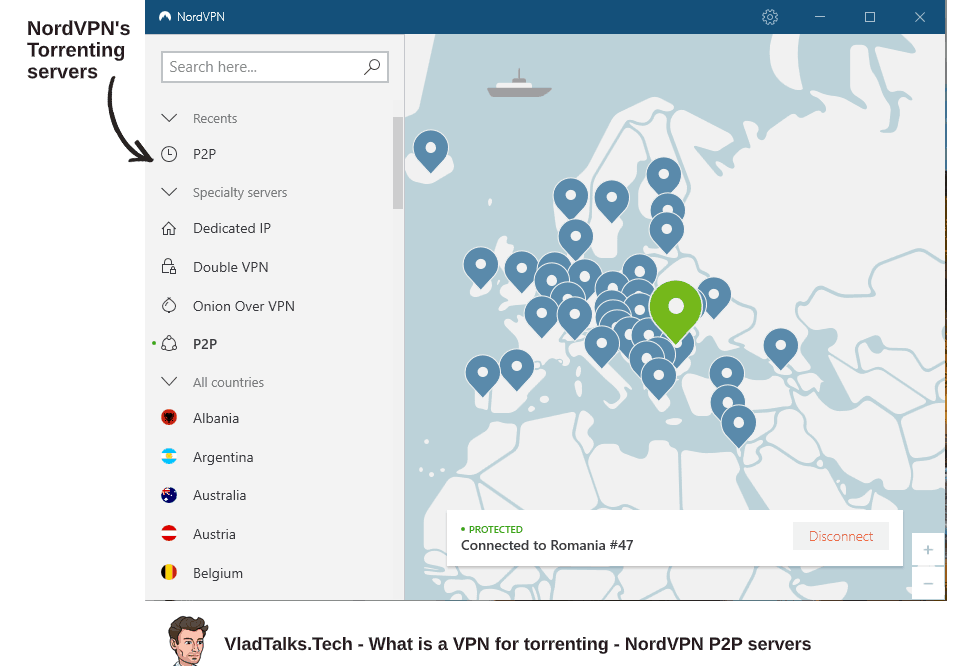The width and height of the screenshot is (976, 666).
Task: Click the specialty P2P servers icon
Action: 169,344
